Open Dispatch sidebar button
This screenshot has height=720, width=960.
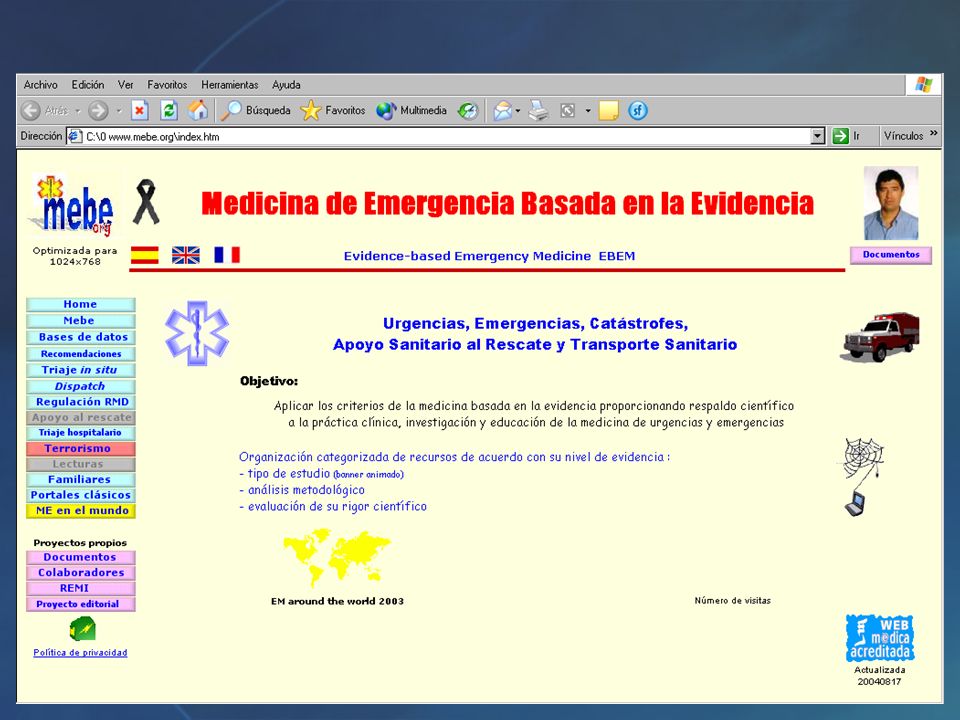point(80,386)
